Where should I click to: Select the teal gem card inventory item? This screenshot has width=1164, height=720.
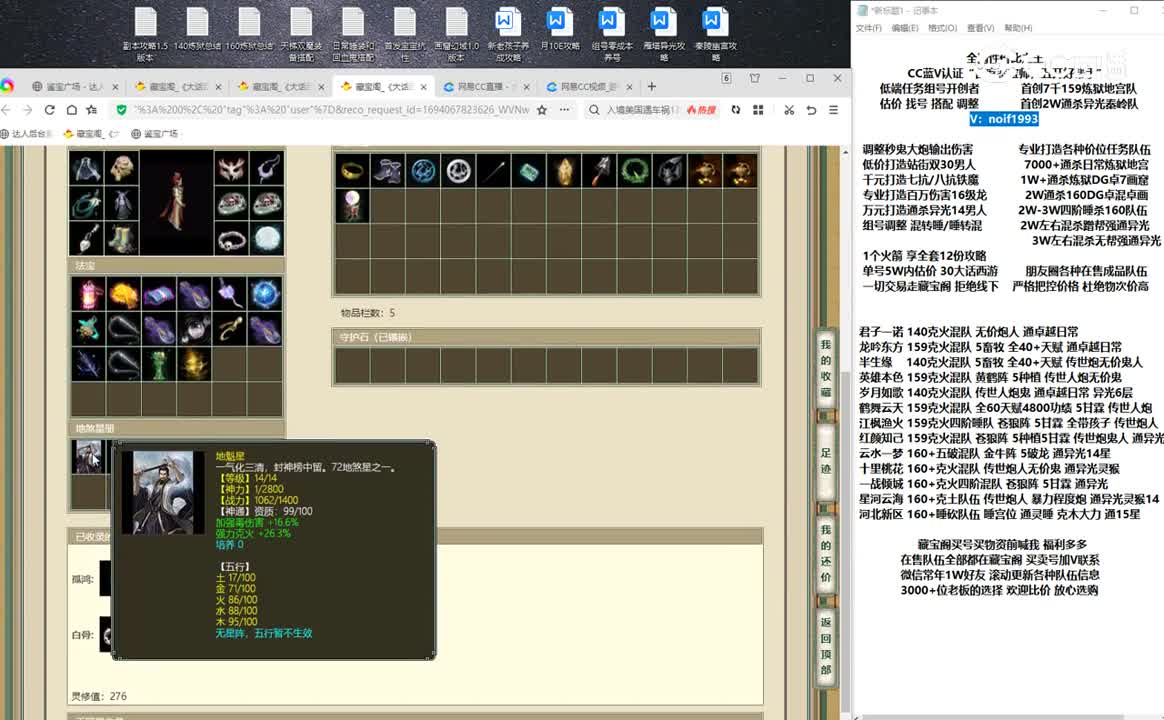529,171
